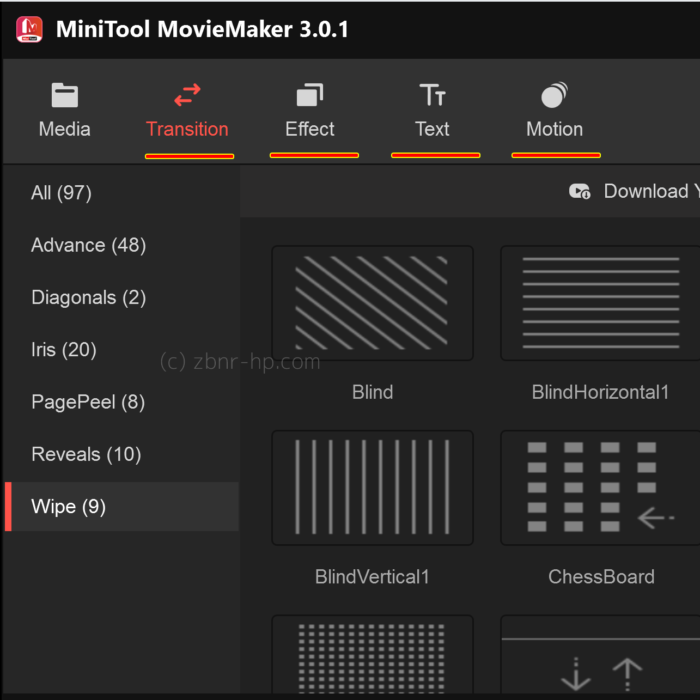Image resolution: width=700 pixels, height=700 pixels.
Task: Click the ChessBoard label text
Action: pyautogui.click(x=601, y=576)
